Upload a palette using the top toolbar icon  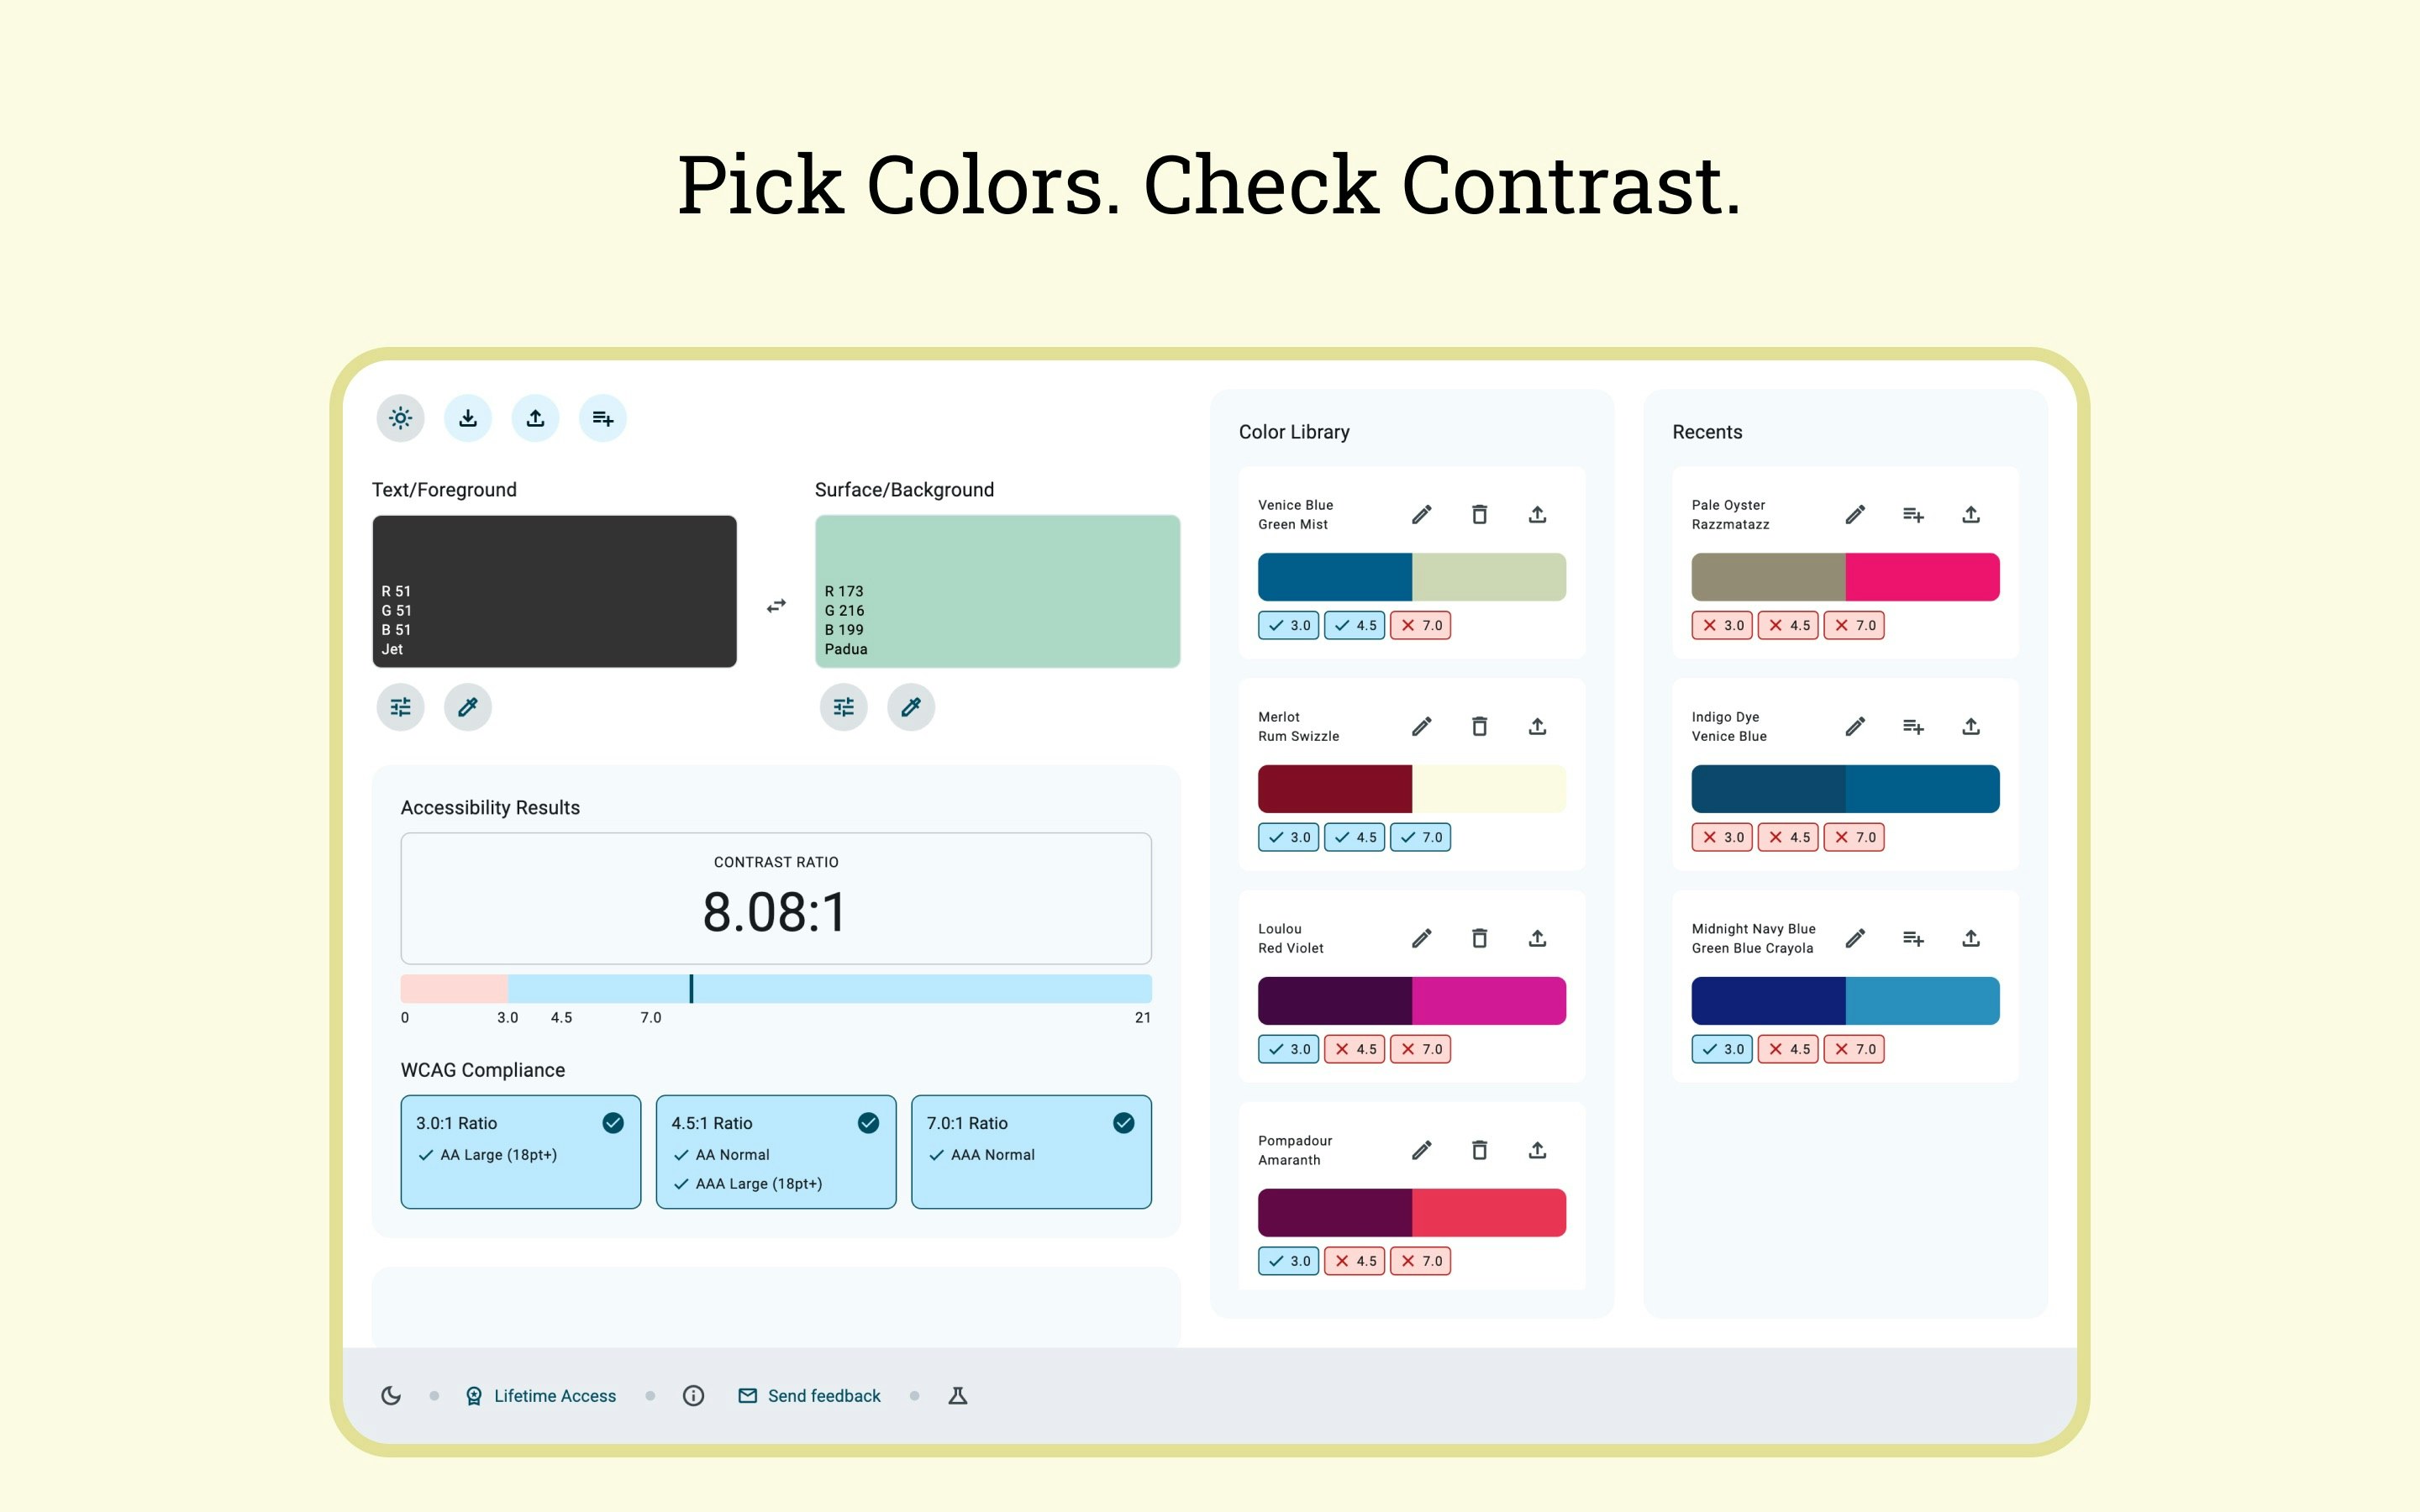tap(535, 418)
